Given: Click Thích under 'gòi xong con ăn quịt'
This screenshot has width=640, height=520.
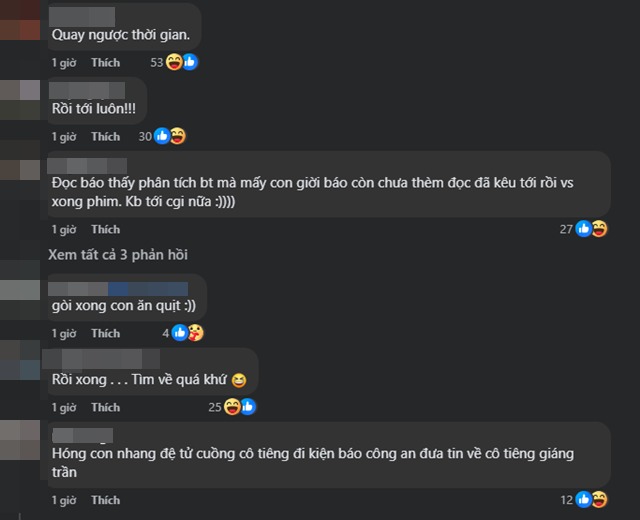Looking at the screenshot, I should [x=105, y=333].
